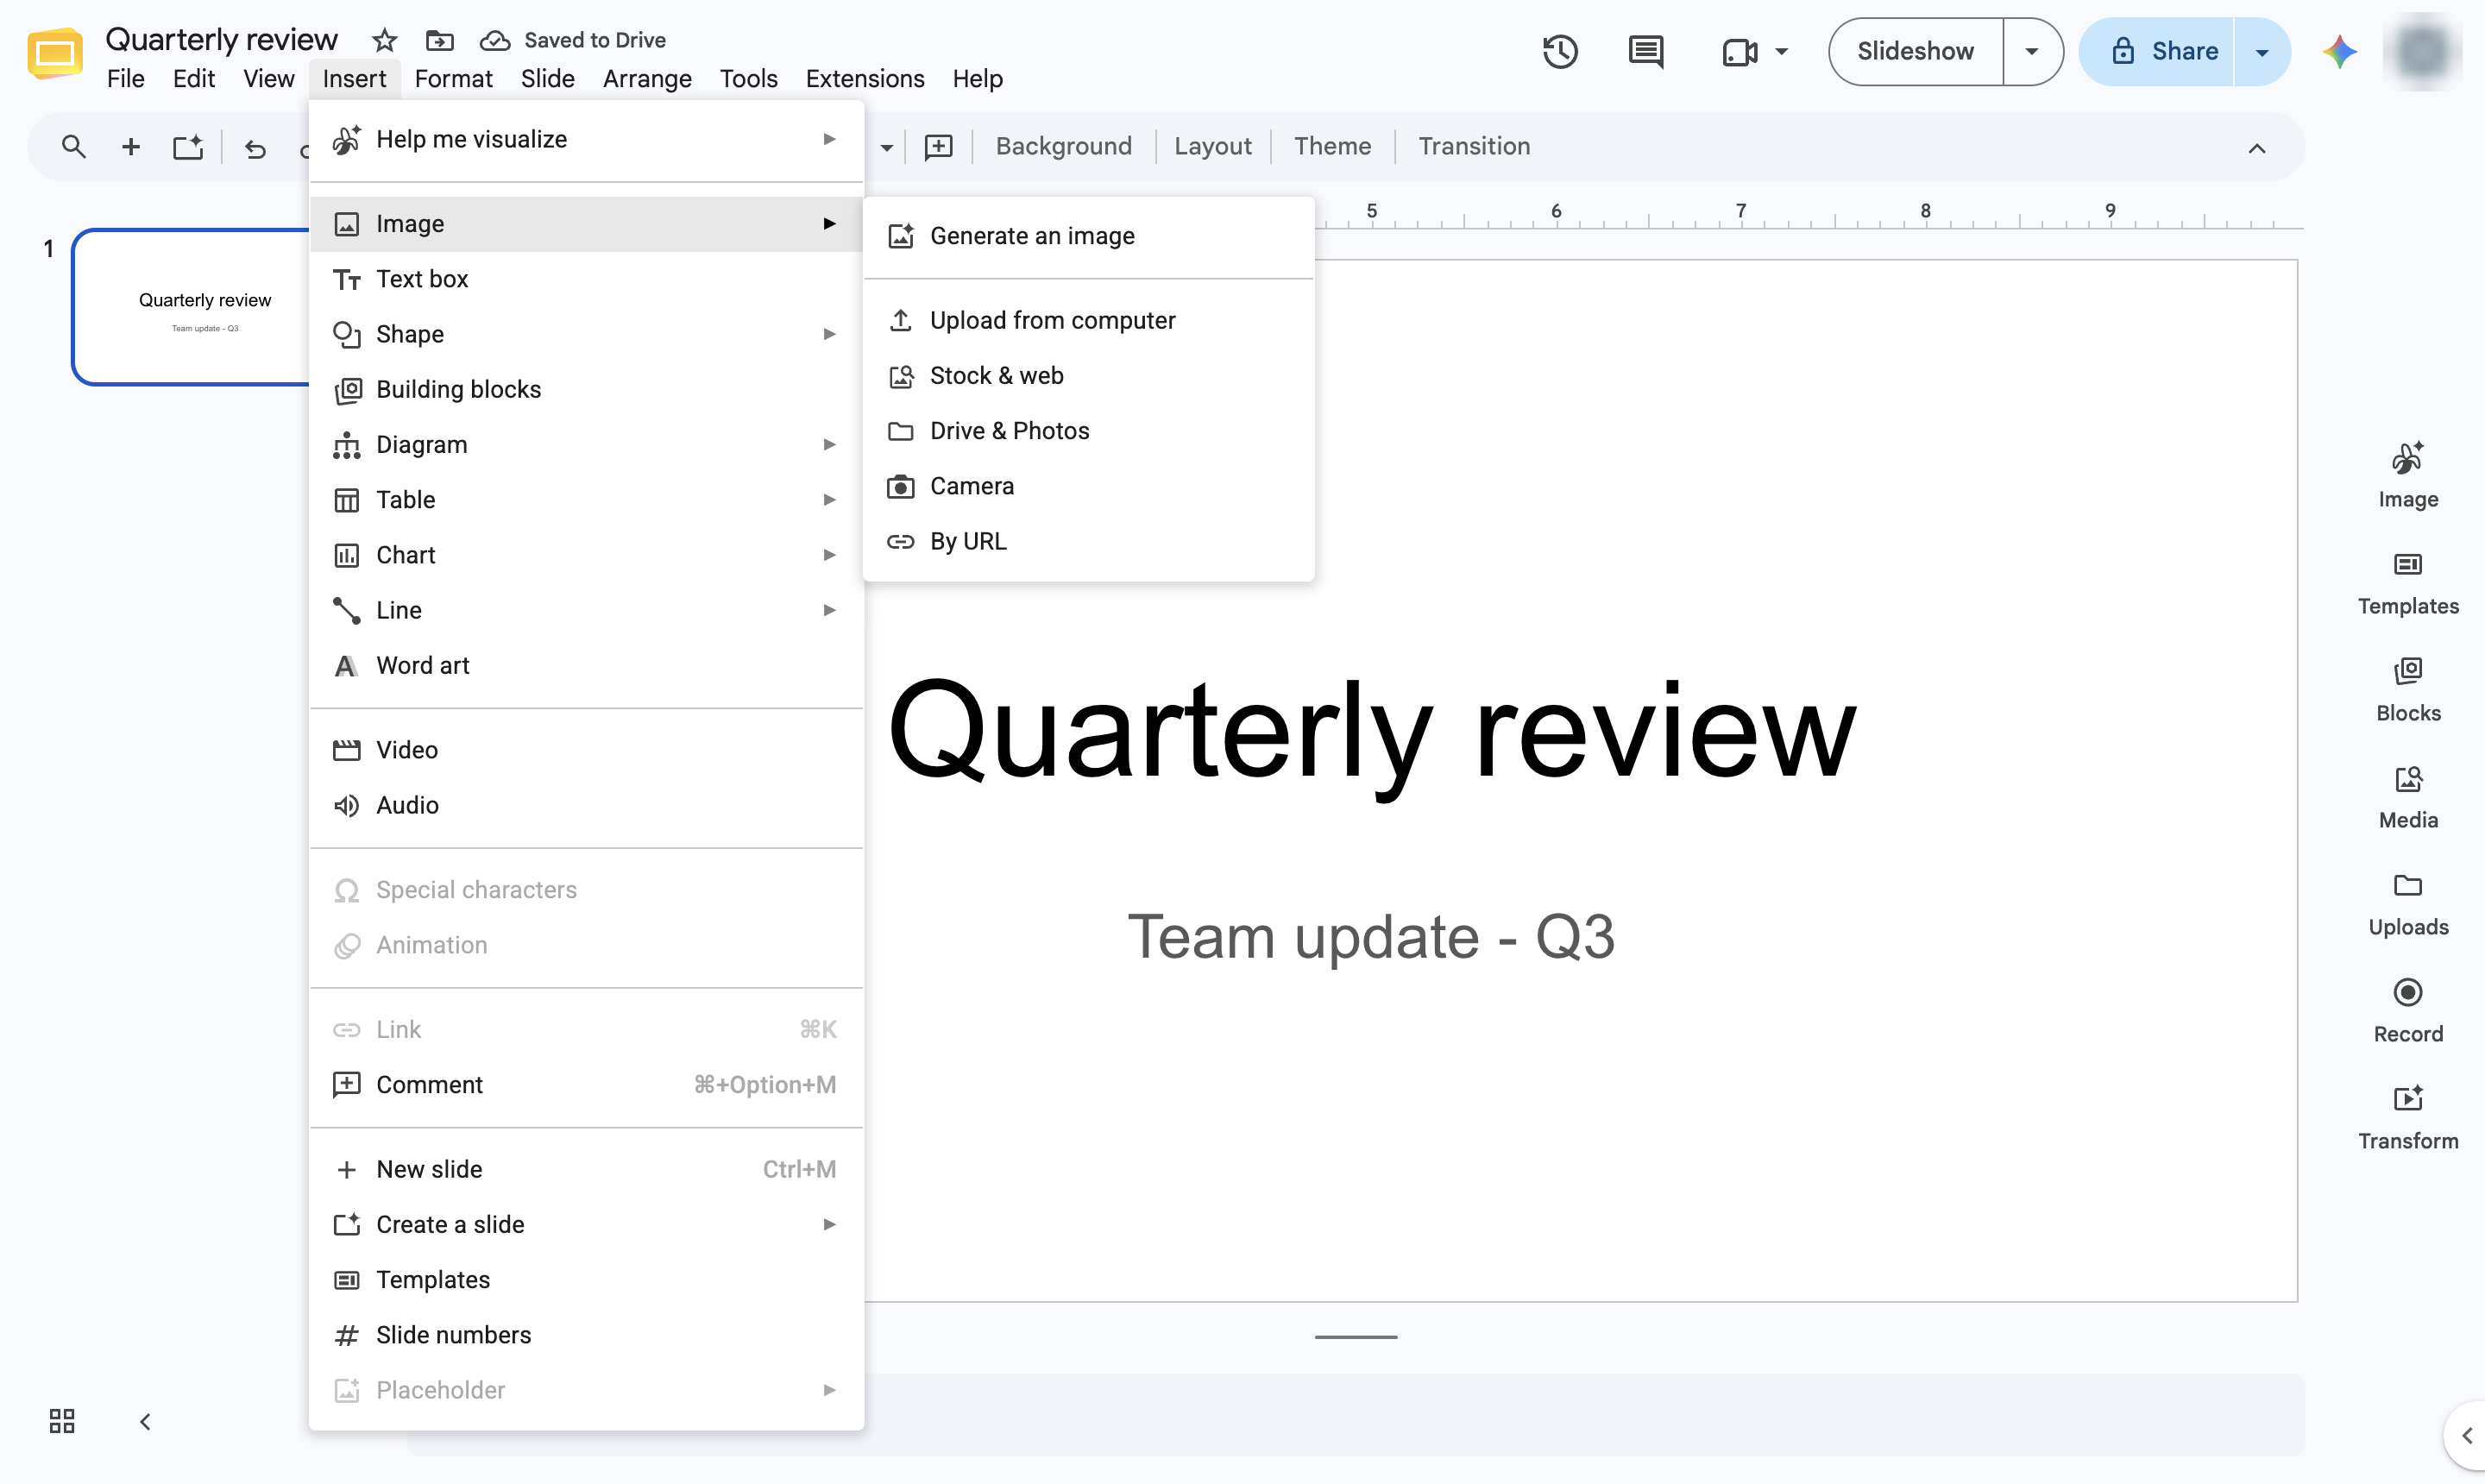Click the Theme toolbar button

1332,147
